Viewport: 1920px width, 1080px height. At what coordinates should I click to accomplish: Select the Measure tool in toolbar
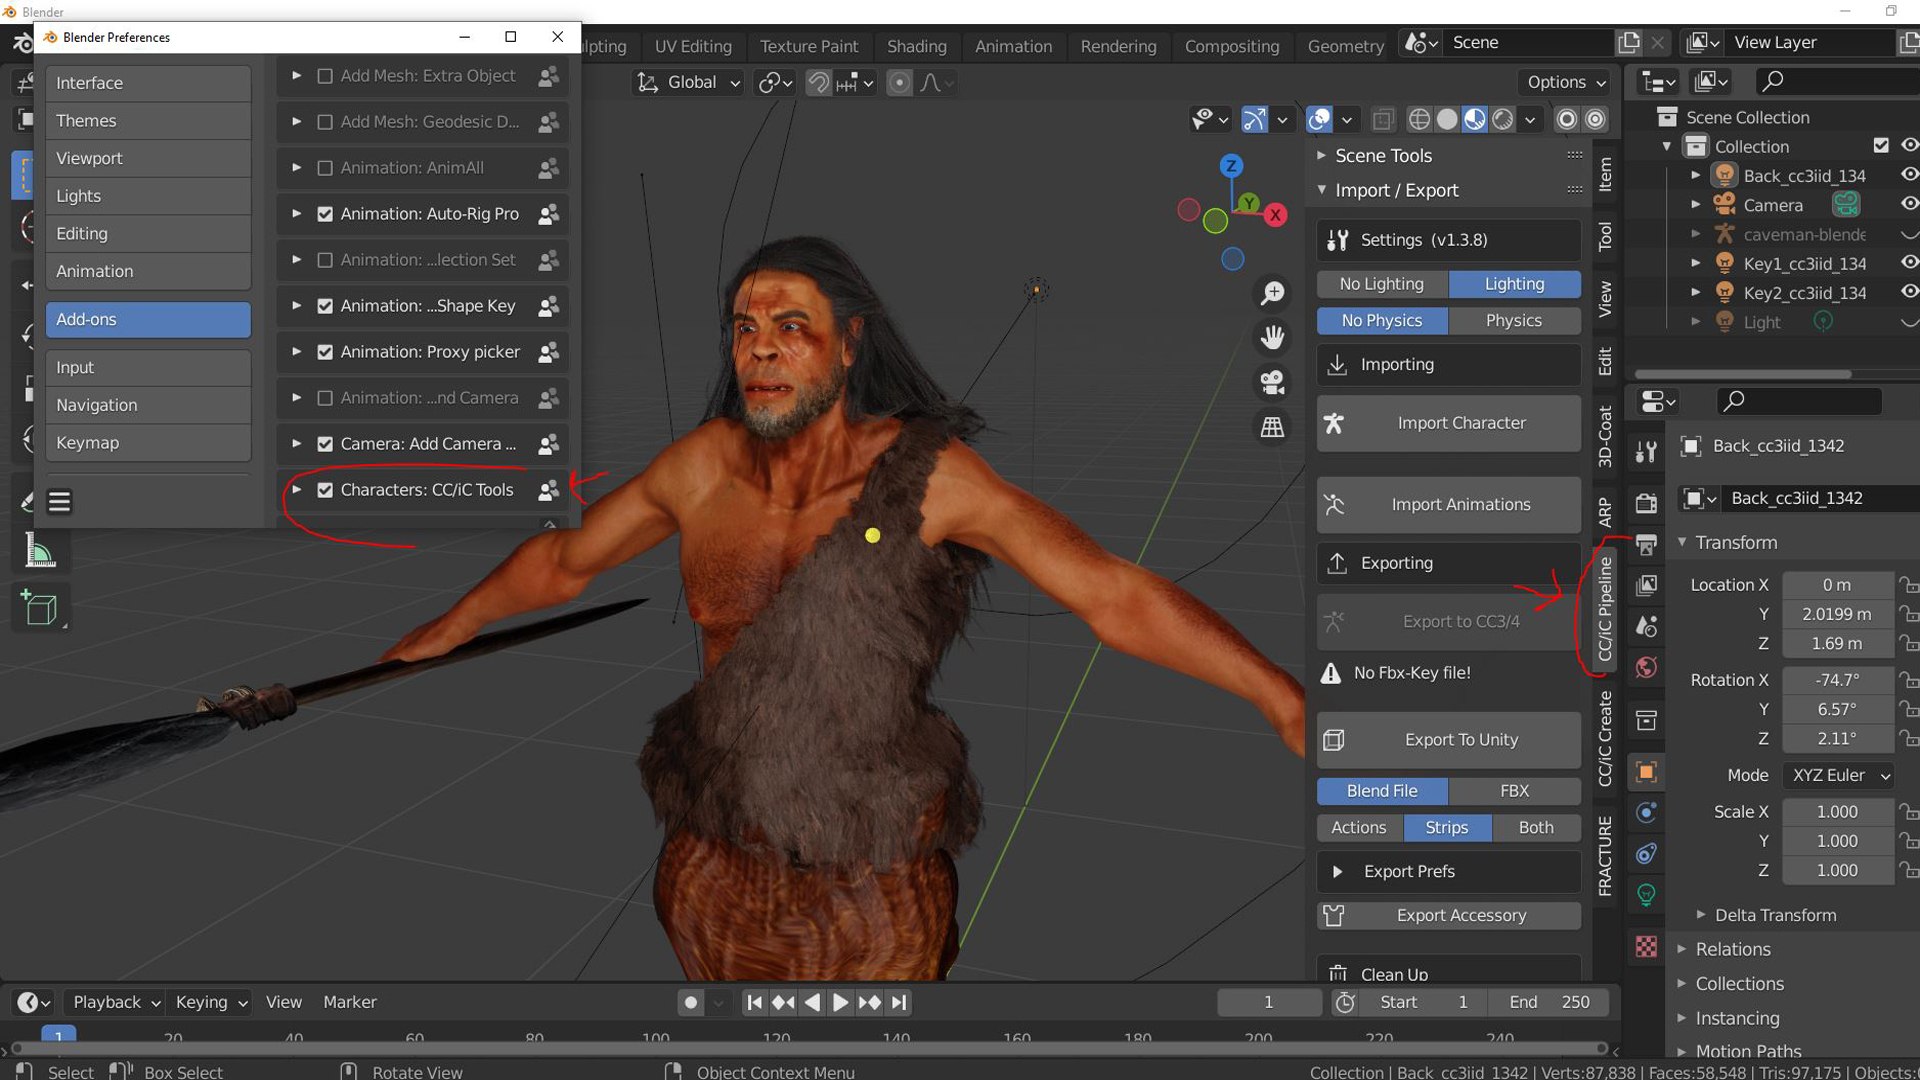tap(39, 551)
